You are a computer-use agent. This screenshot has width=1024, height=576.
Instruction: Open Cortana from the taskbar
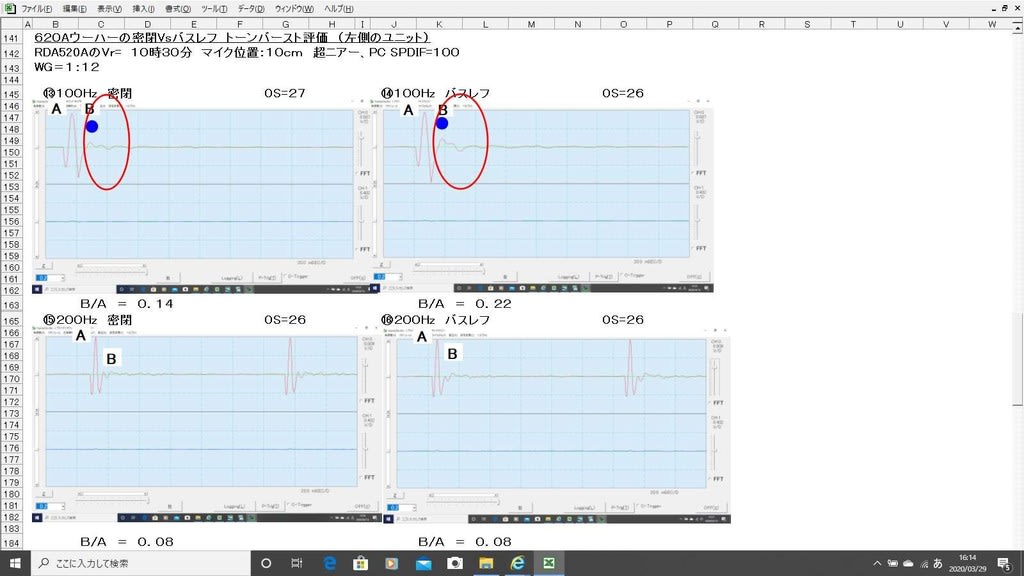tap(266, 563)
